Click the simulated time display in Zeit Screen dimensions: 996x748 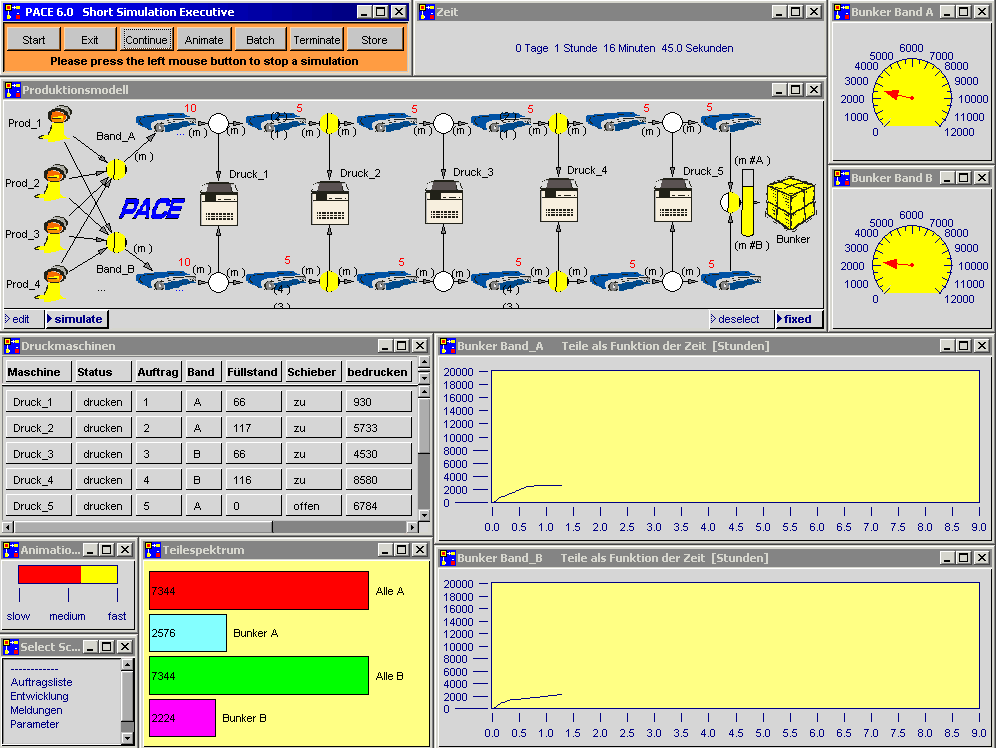pyautogui.click(x=624, y=48)
